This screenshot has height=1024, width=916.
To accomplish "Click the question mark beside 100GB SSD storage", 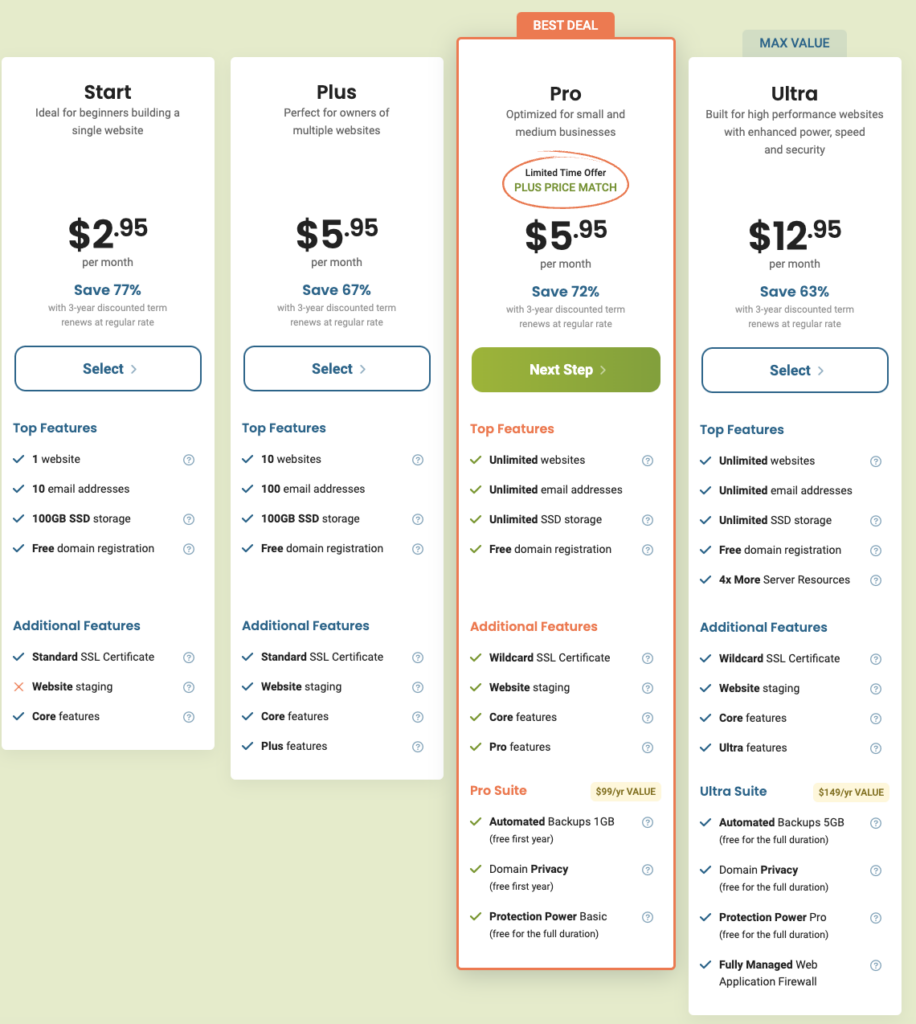I will click(188, 519).
